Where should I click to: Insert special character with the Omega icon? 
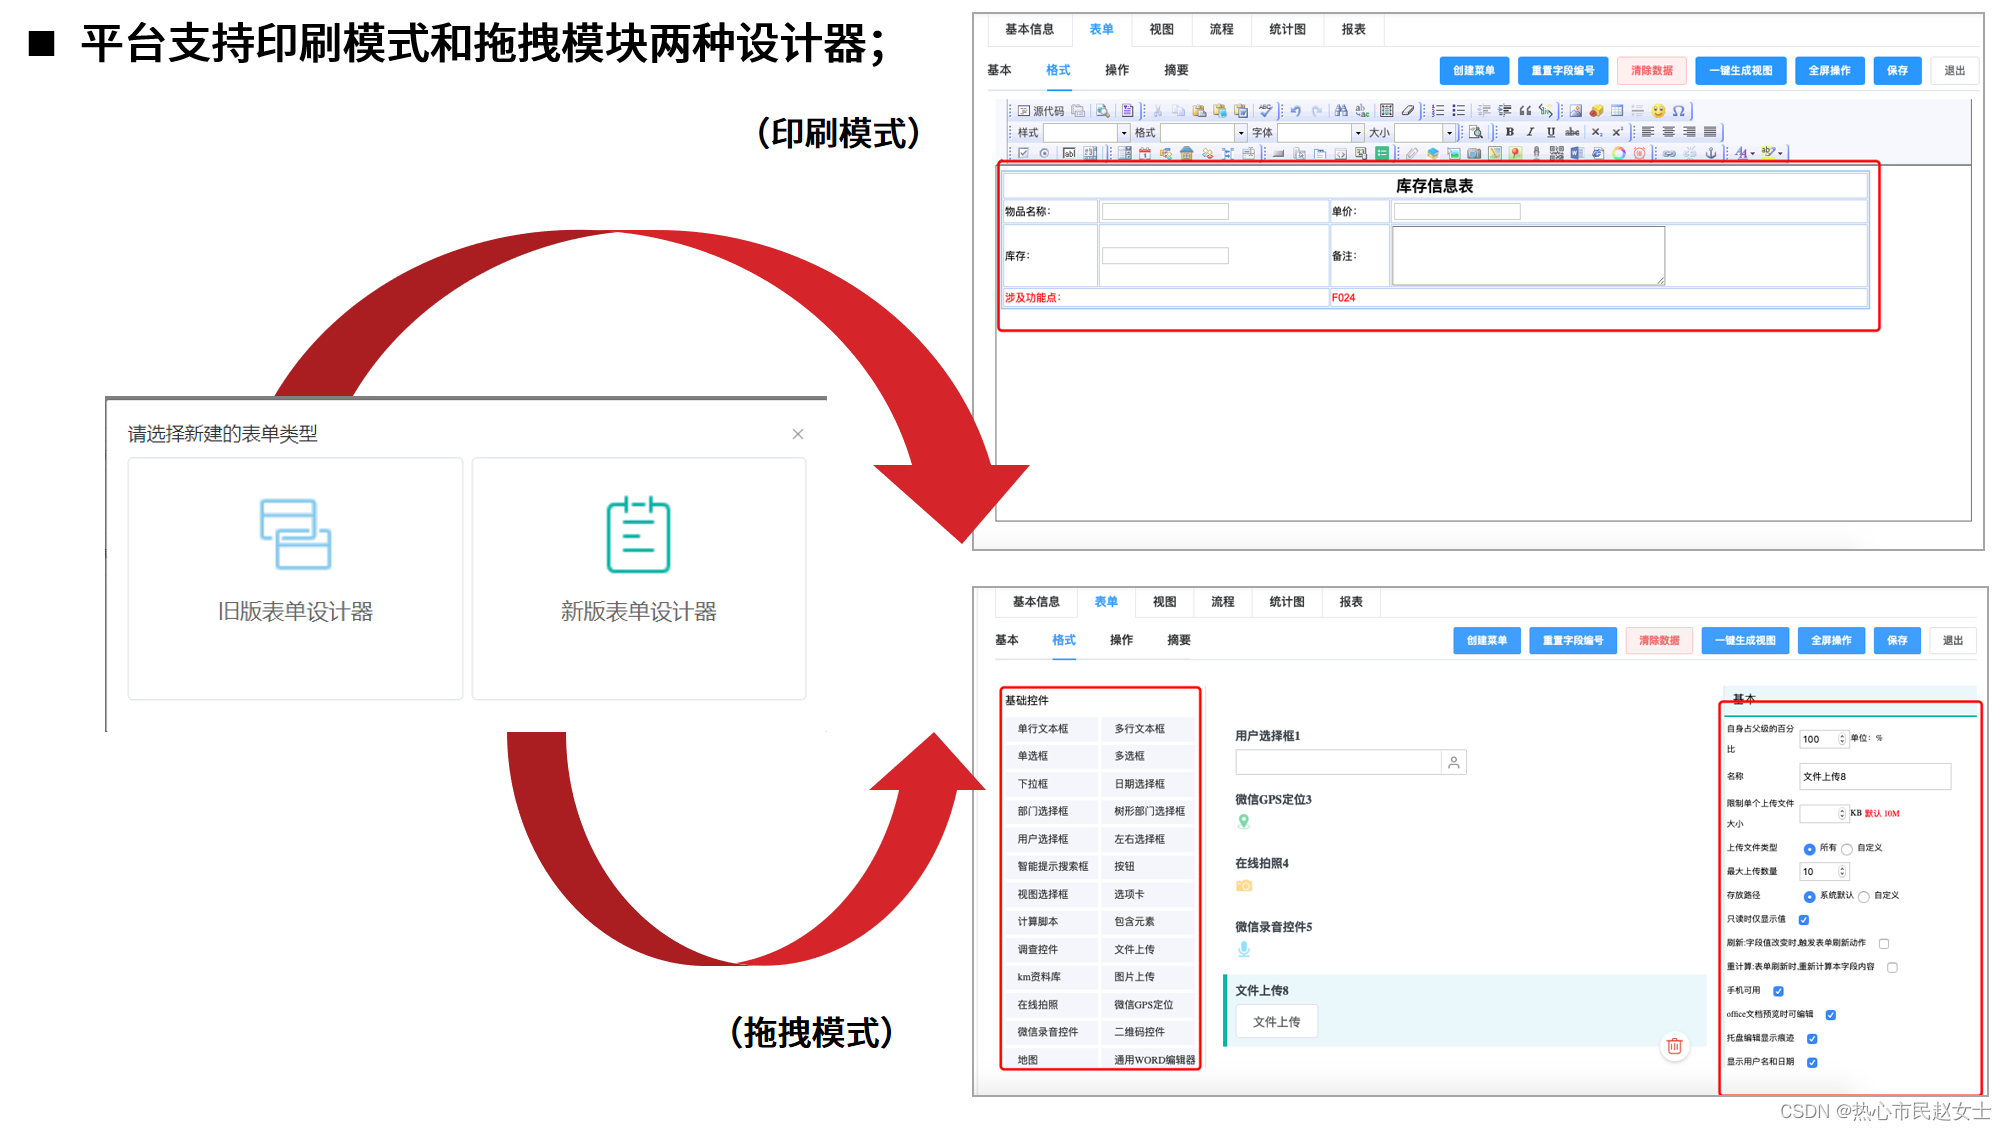(1679, 111)
